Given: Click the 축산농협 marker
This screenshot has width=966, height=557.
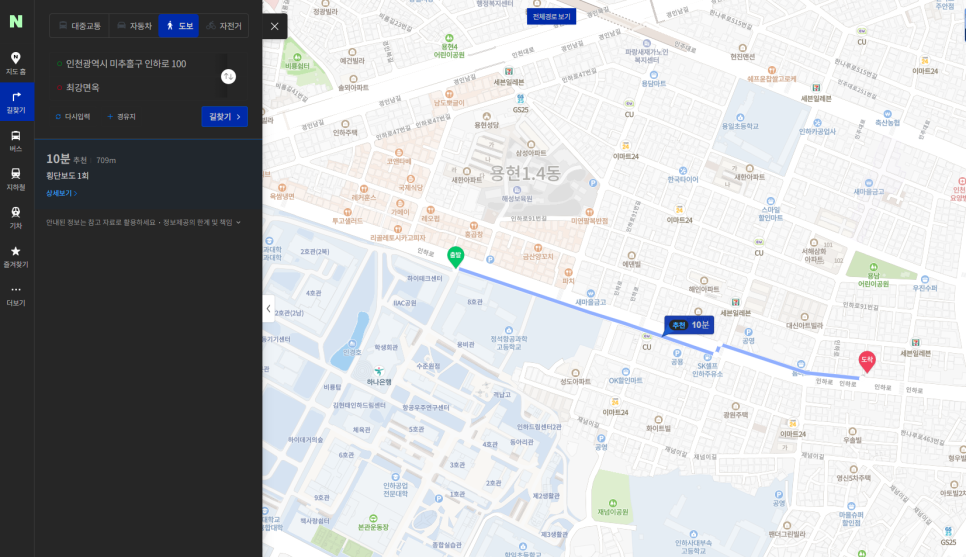Looking at the screenshot, I should tap(887, 114).
